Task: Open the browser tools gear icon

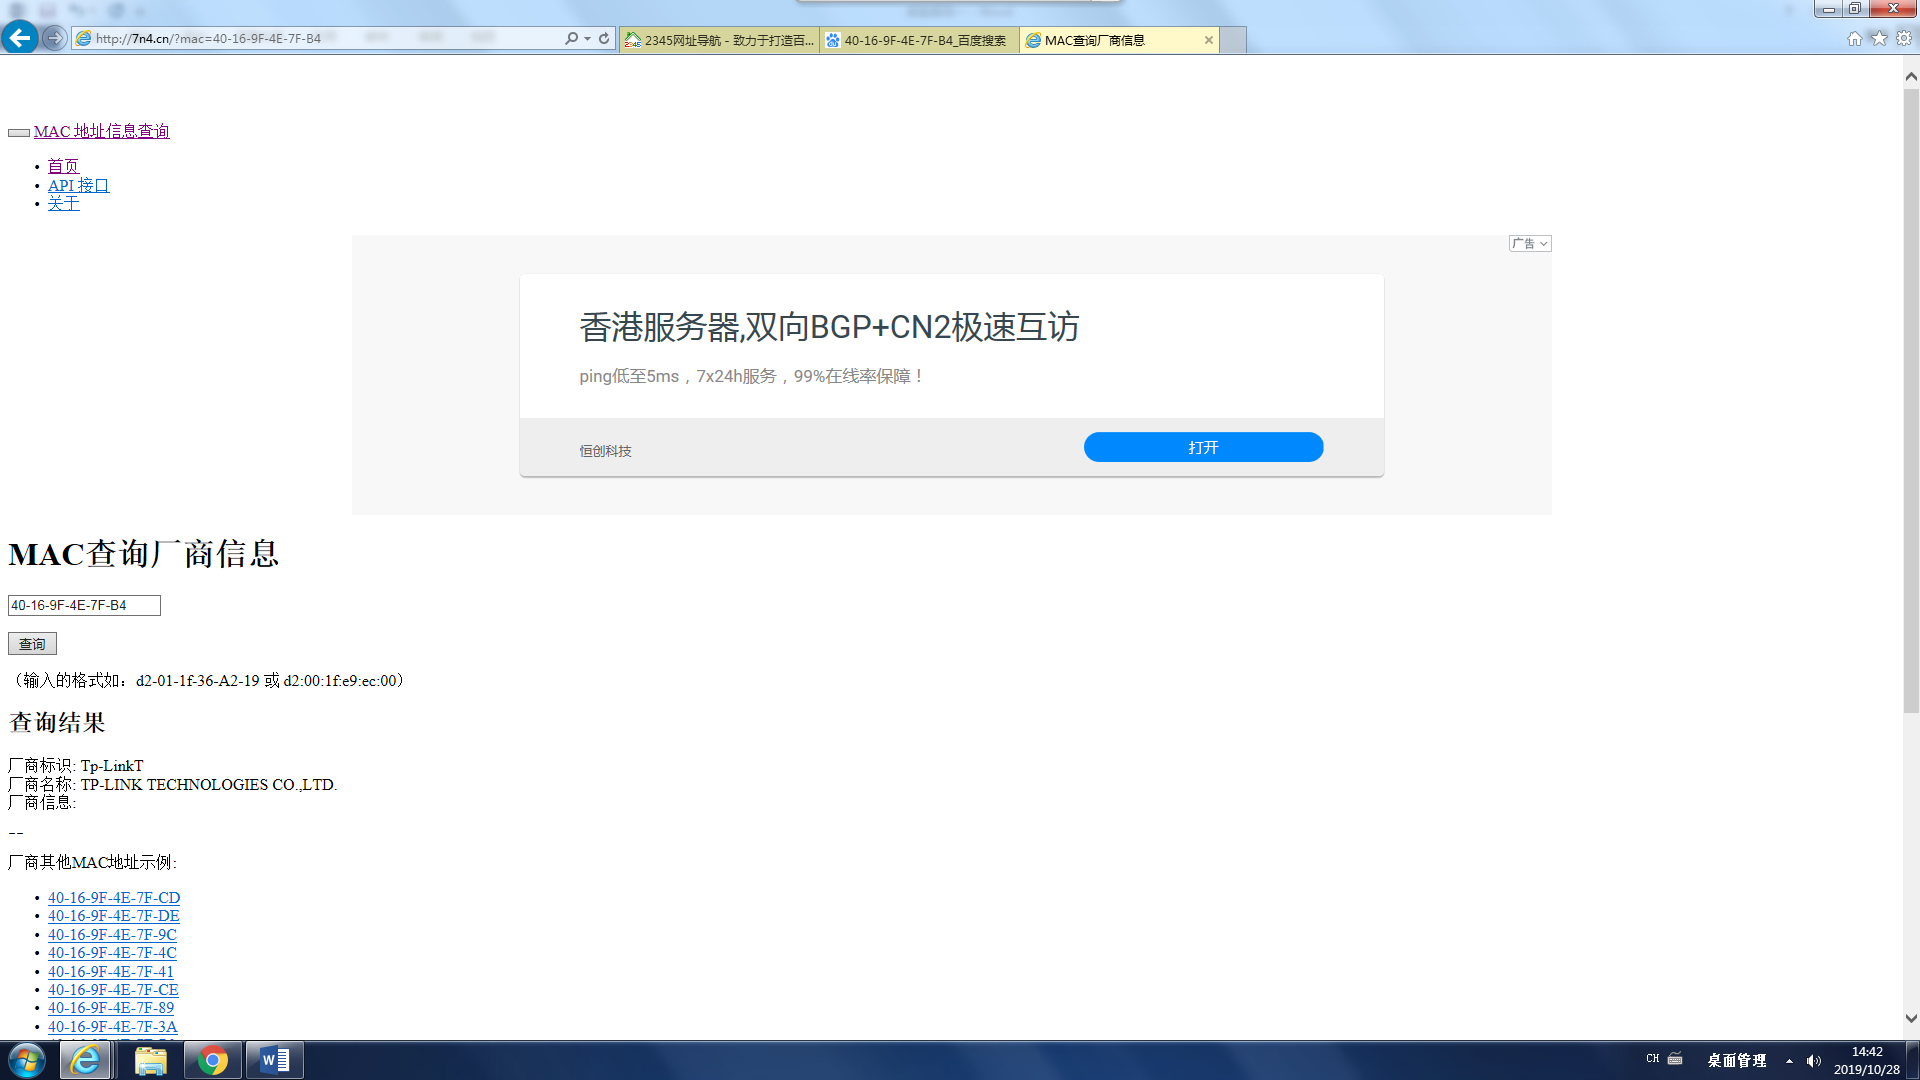Action: point(1904,38)
